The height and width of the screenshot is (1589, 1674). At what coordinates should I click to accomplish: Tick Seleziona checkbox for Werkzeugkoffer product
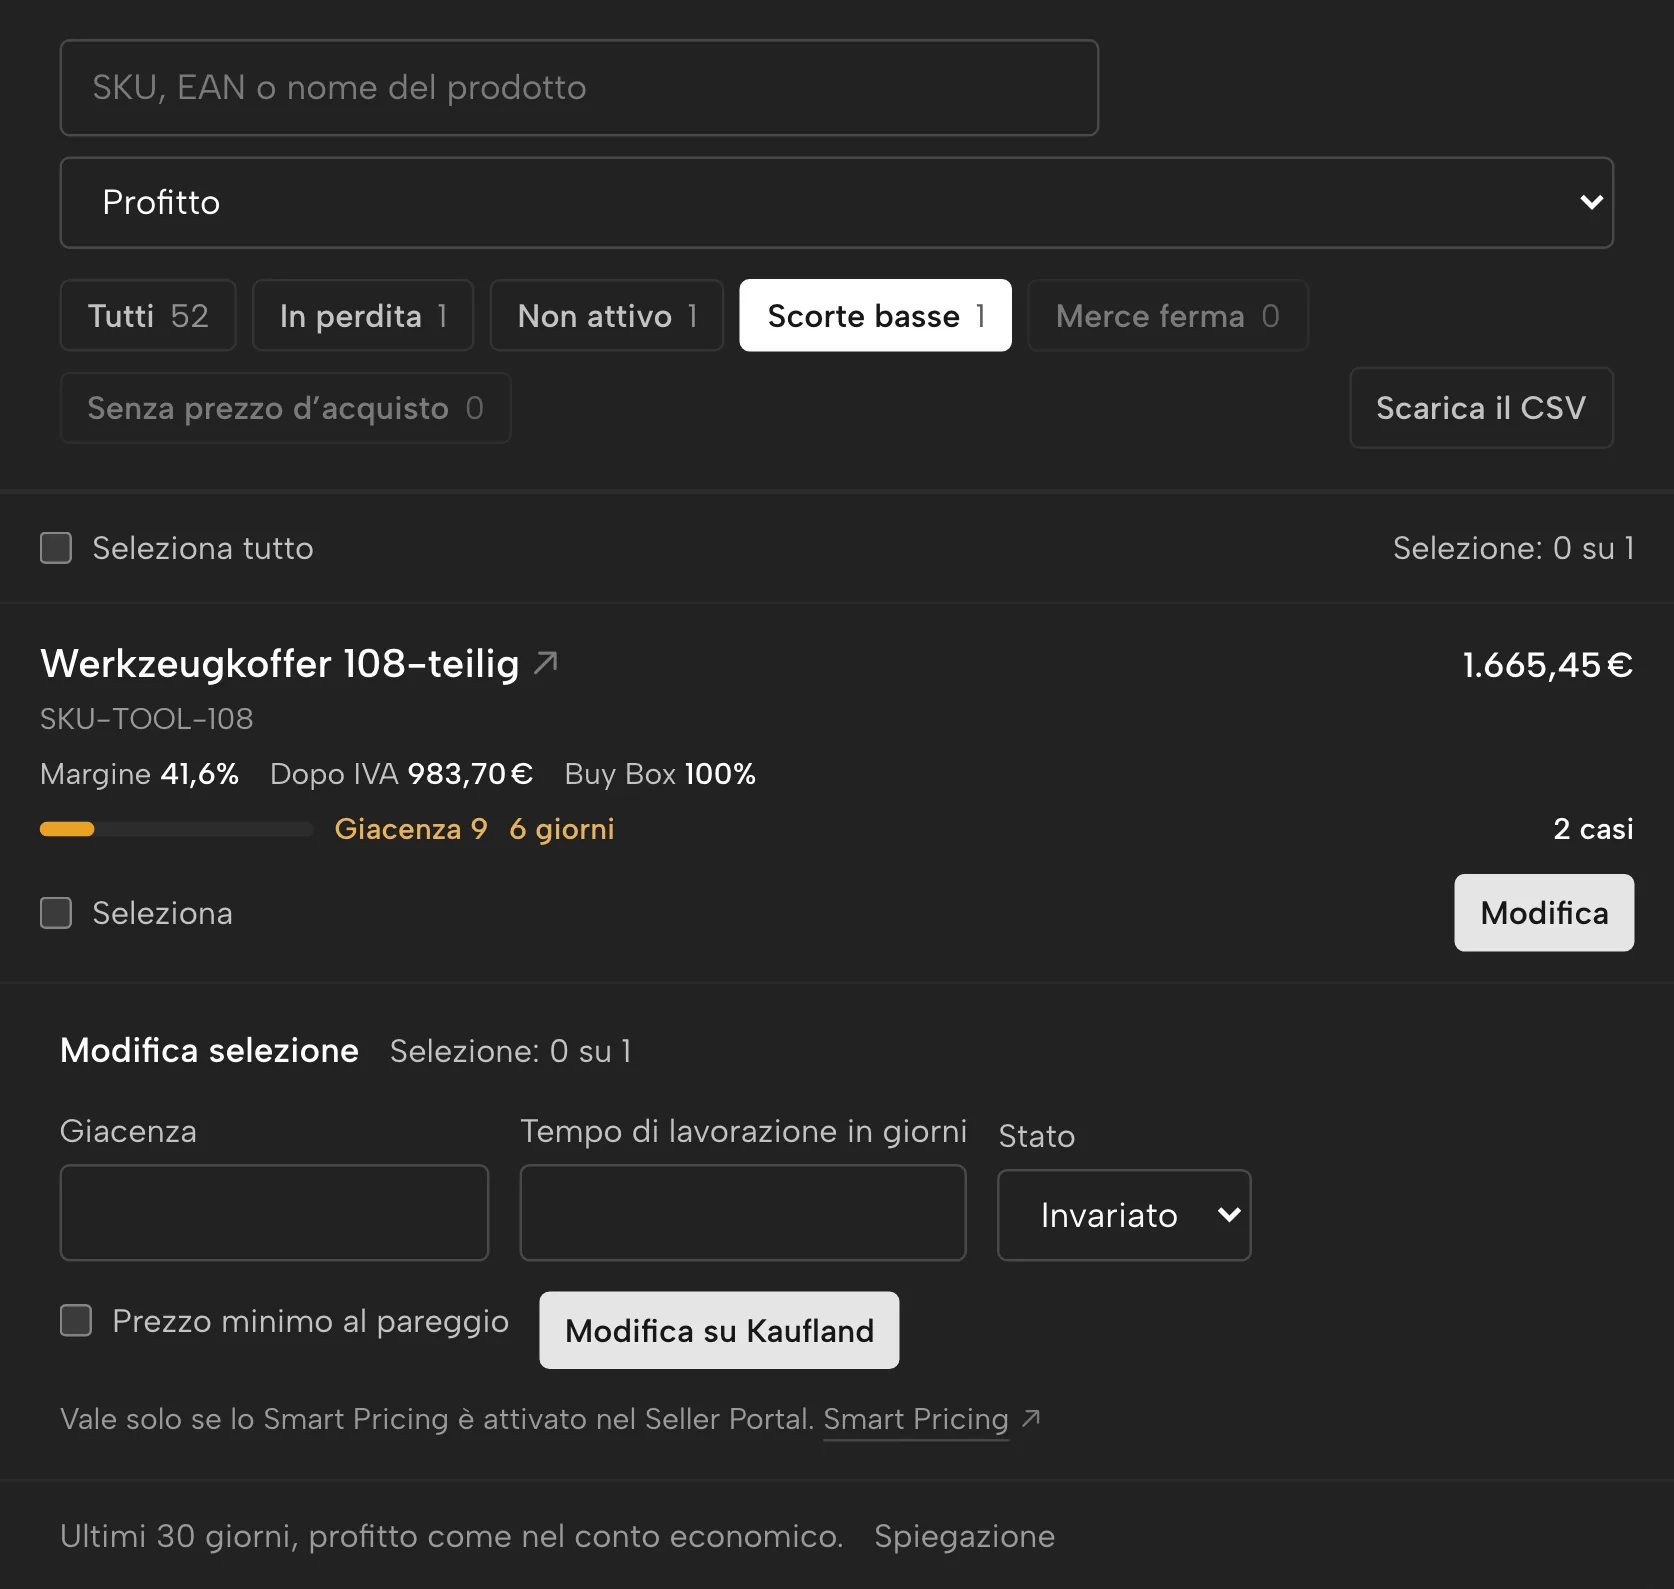coord(56,913)
